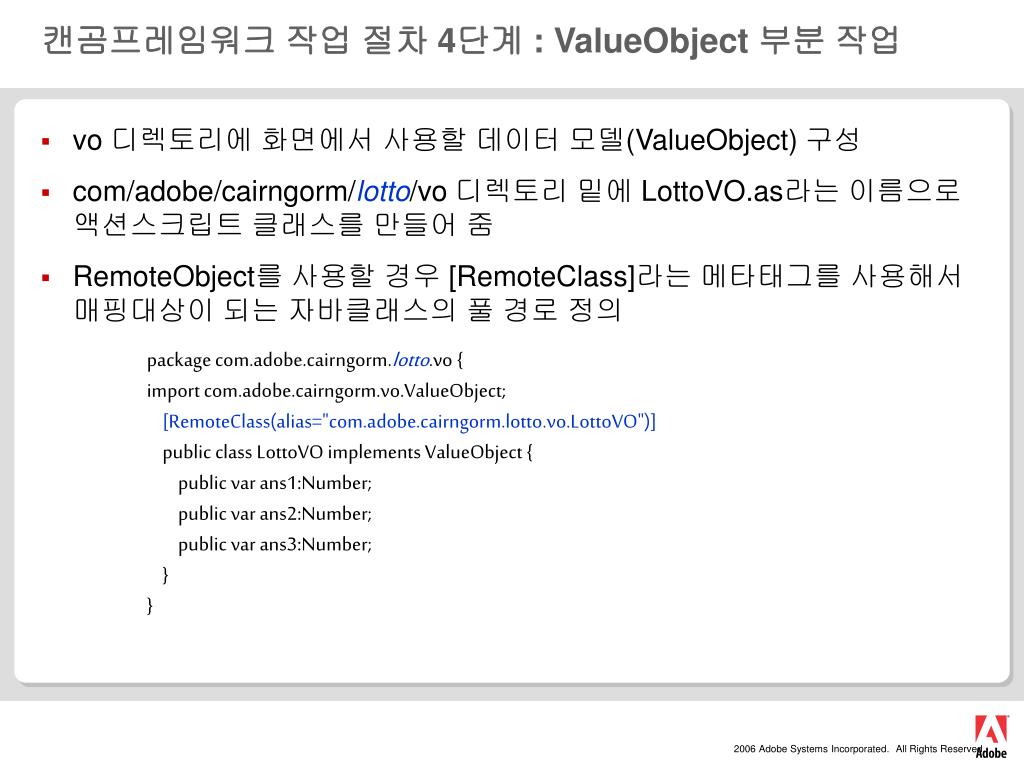This screenshot has height=768, width=1024.
Task: Click the second-line text '액션스크립트 클래스를 만들어 줌'
Action: 283,225
